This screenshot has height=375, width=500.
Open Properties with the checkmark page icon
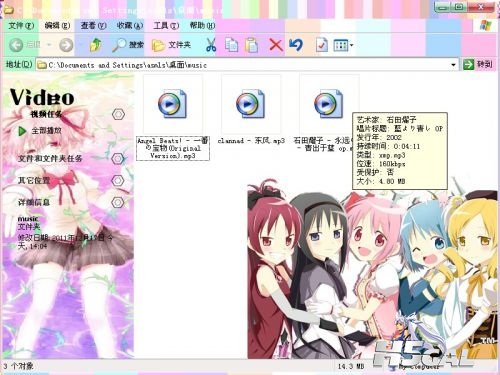click(321, 45)
